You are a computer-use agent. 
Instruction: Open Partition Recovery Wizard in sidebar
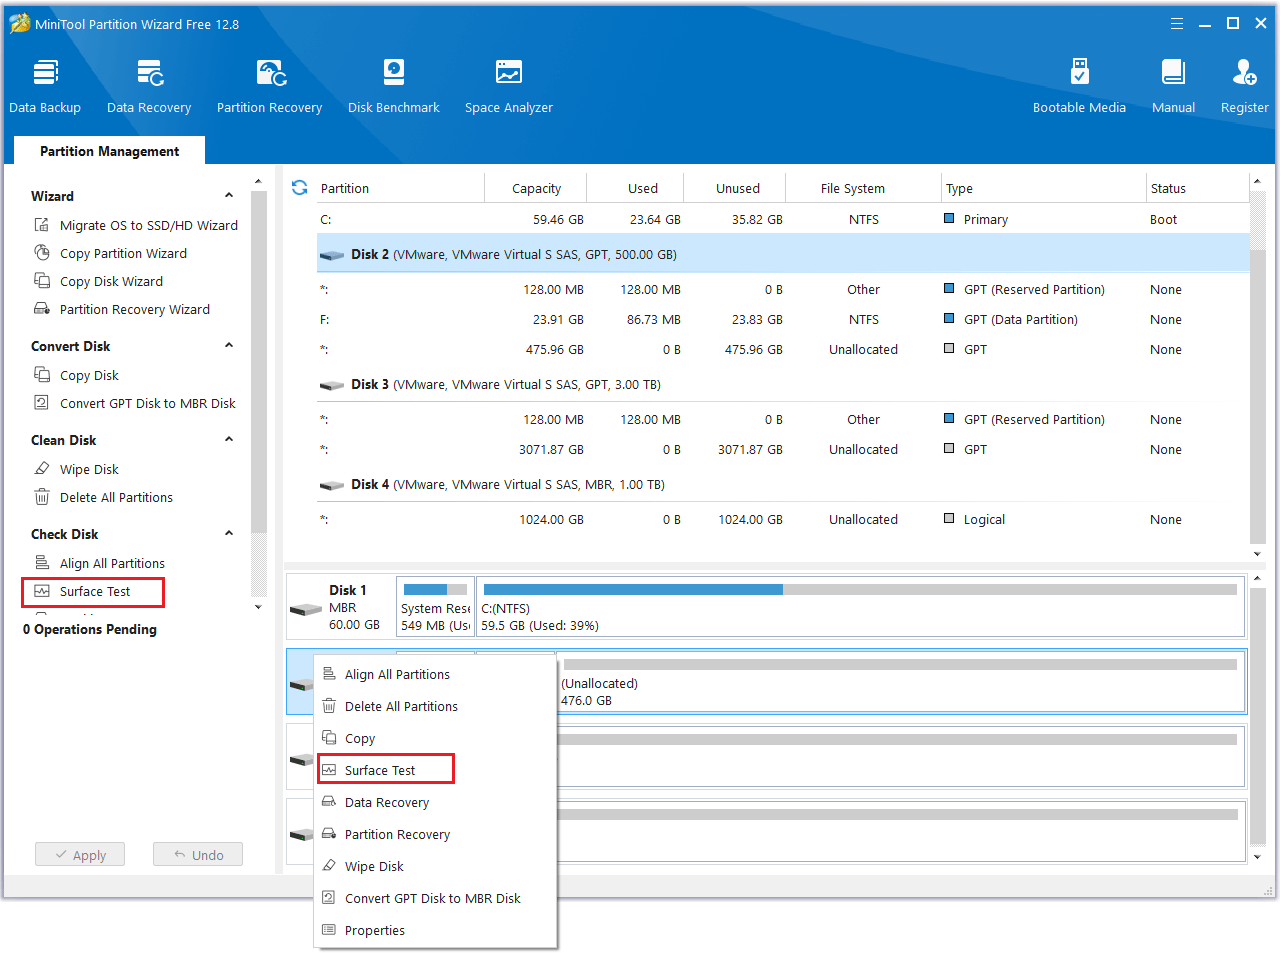coord(122,309)
